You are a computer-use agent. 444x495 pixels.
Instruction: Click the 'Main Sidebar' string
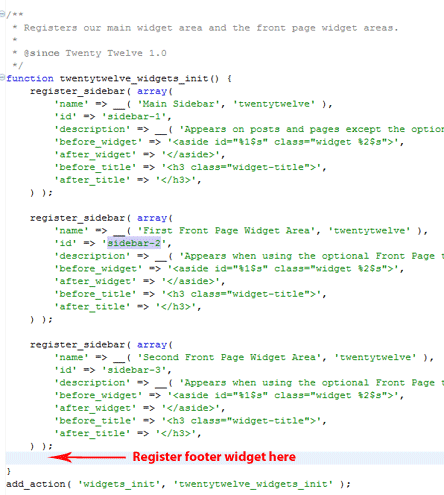pos(179,104)
